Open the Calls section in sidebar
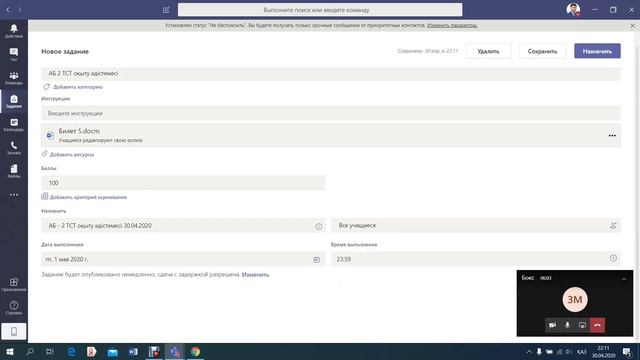The width and height of the screenshot is (640, 360). pos(13,148)
